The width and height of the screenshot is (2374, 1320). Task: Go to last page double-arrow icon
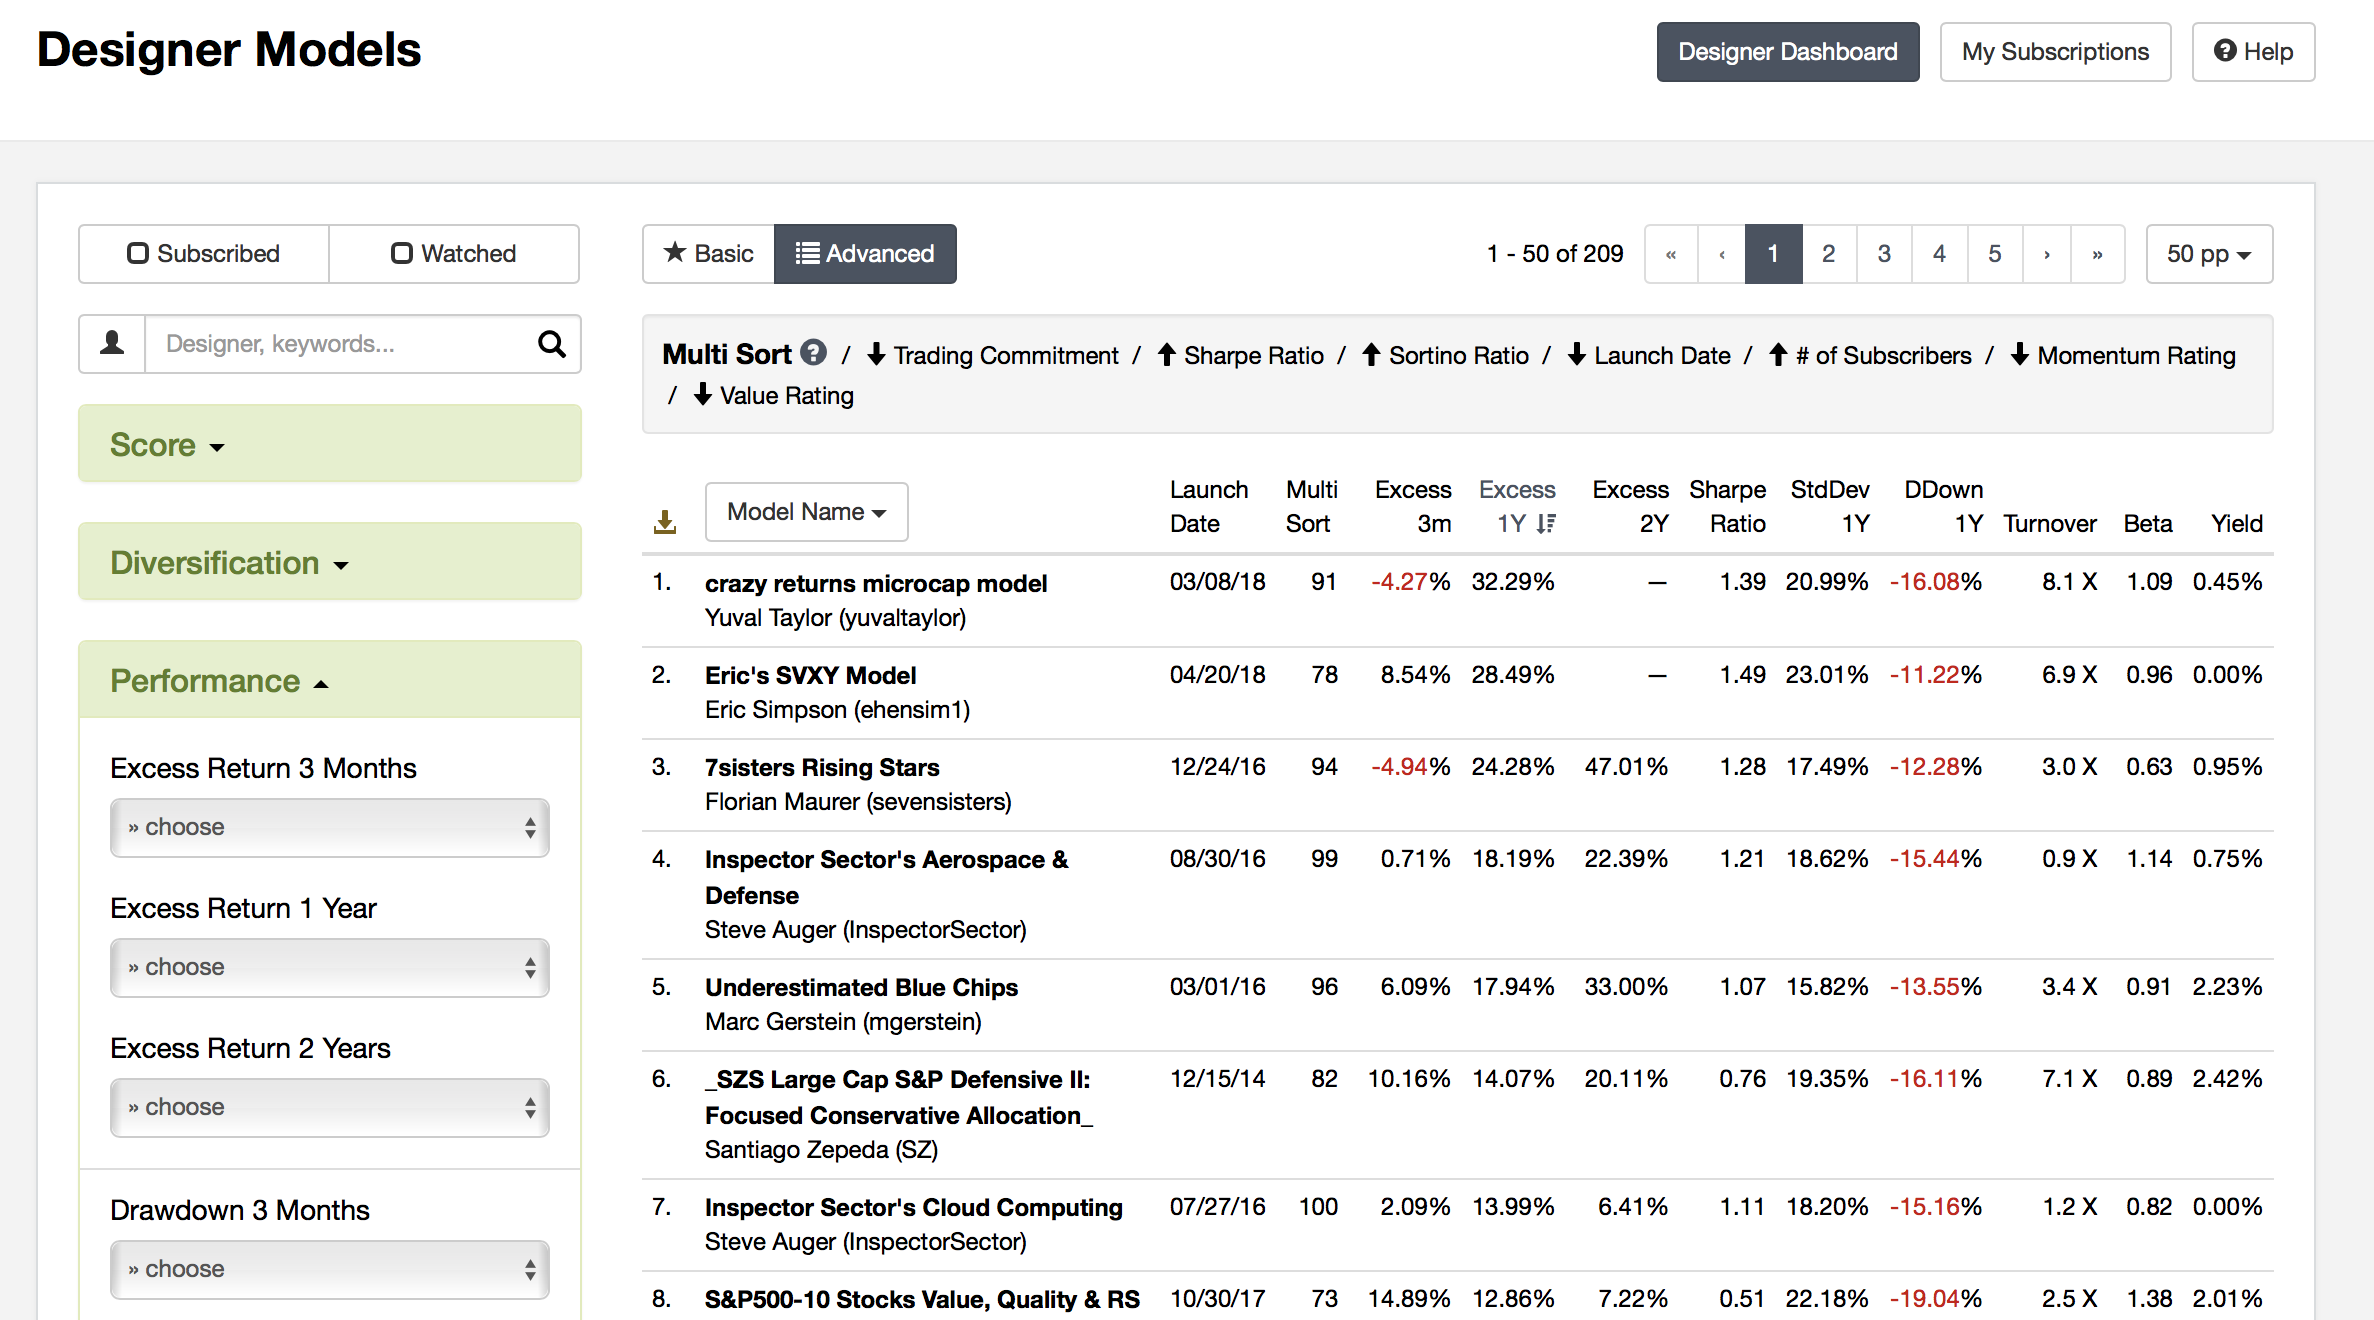pyautogui.click(x=2097, y=254)
